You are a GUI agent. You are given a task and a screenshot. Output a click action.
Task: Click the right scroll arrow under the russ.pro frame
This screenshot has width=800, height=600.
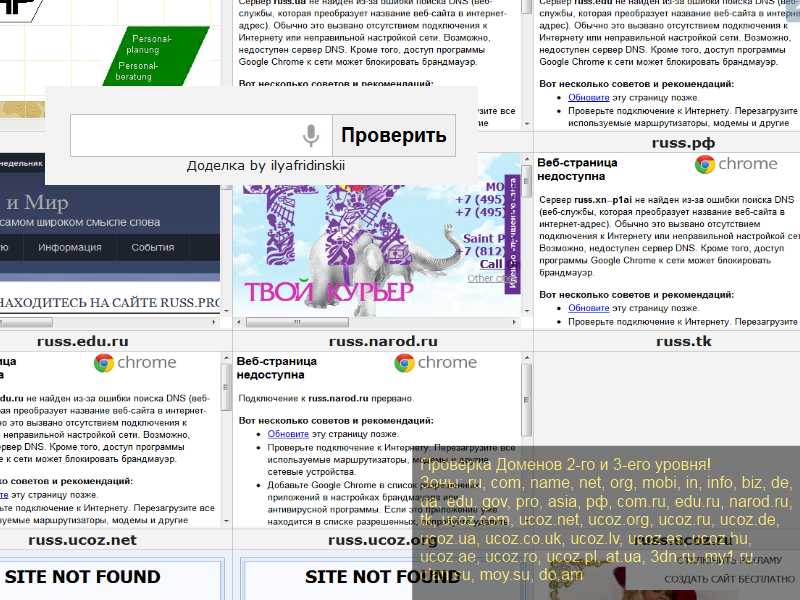pos(214,322)
